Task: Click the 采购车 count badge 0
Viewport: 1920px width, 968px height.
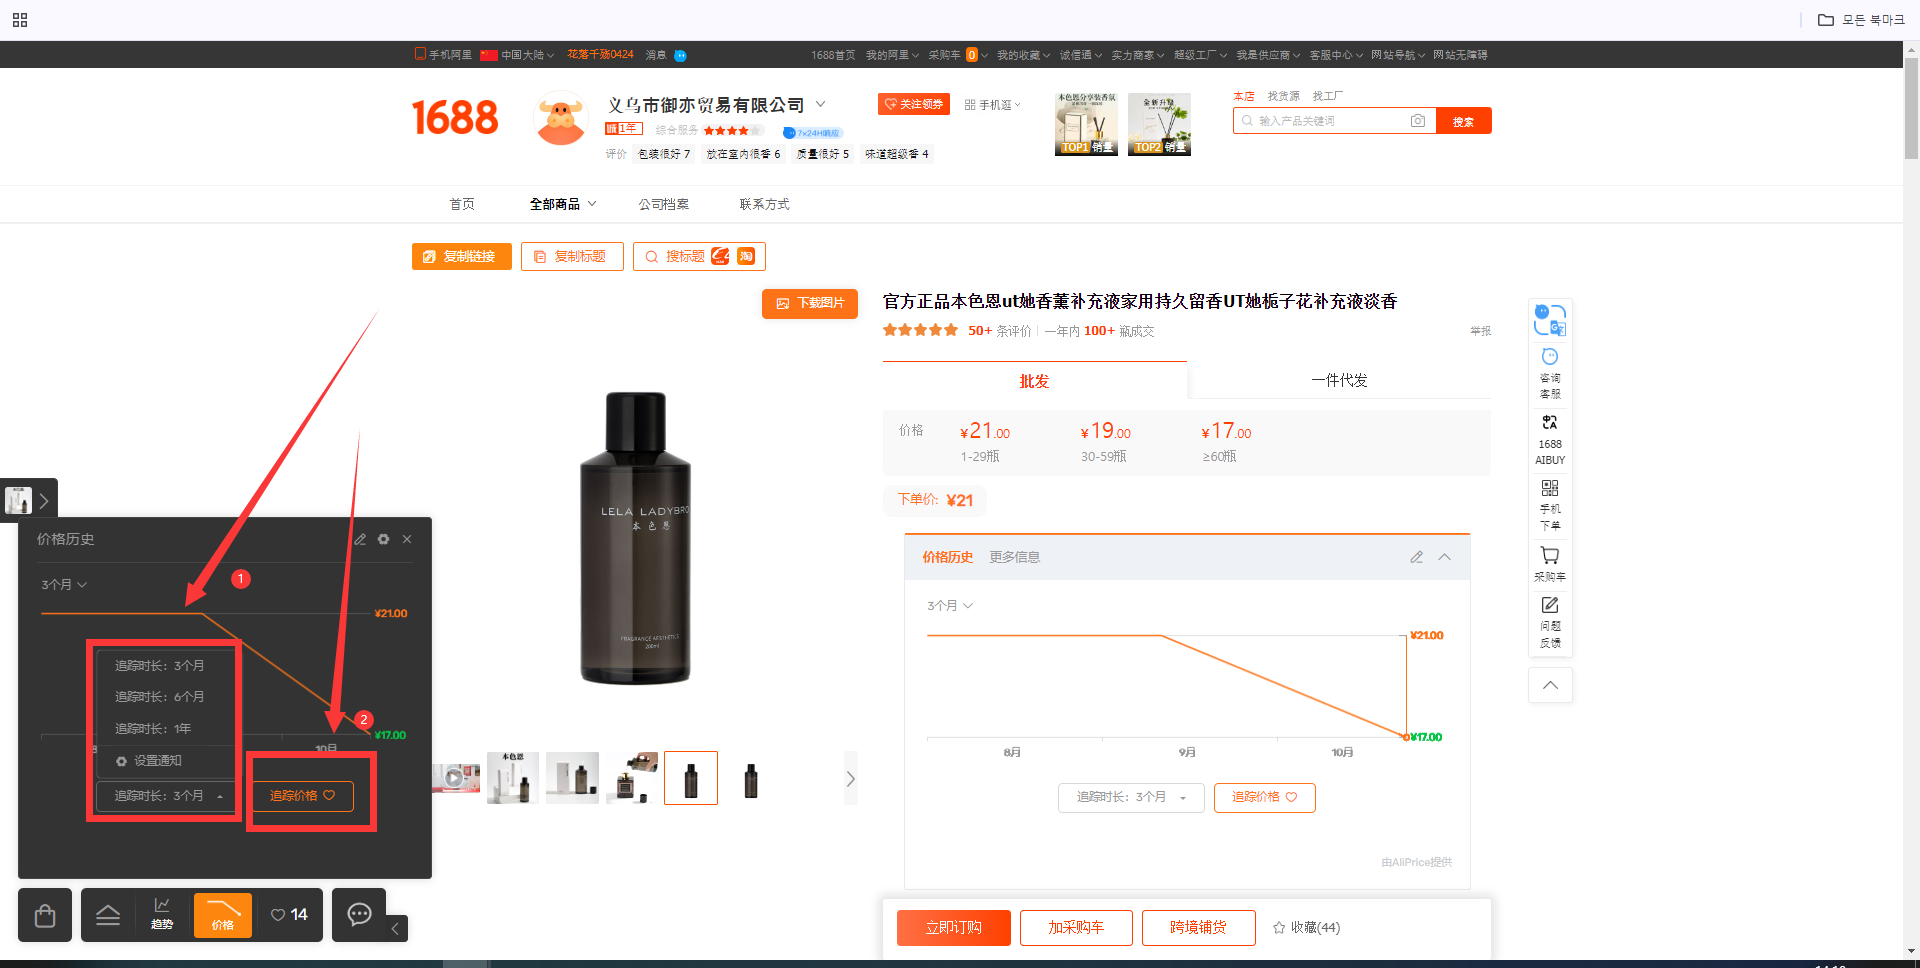Action: [971, 55]
